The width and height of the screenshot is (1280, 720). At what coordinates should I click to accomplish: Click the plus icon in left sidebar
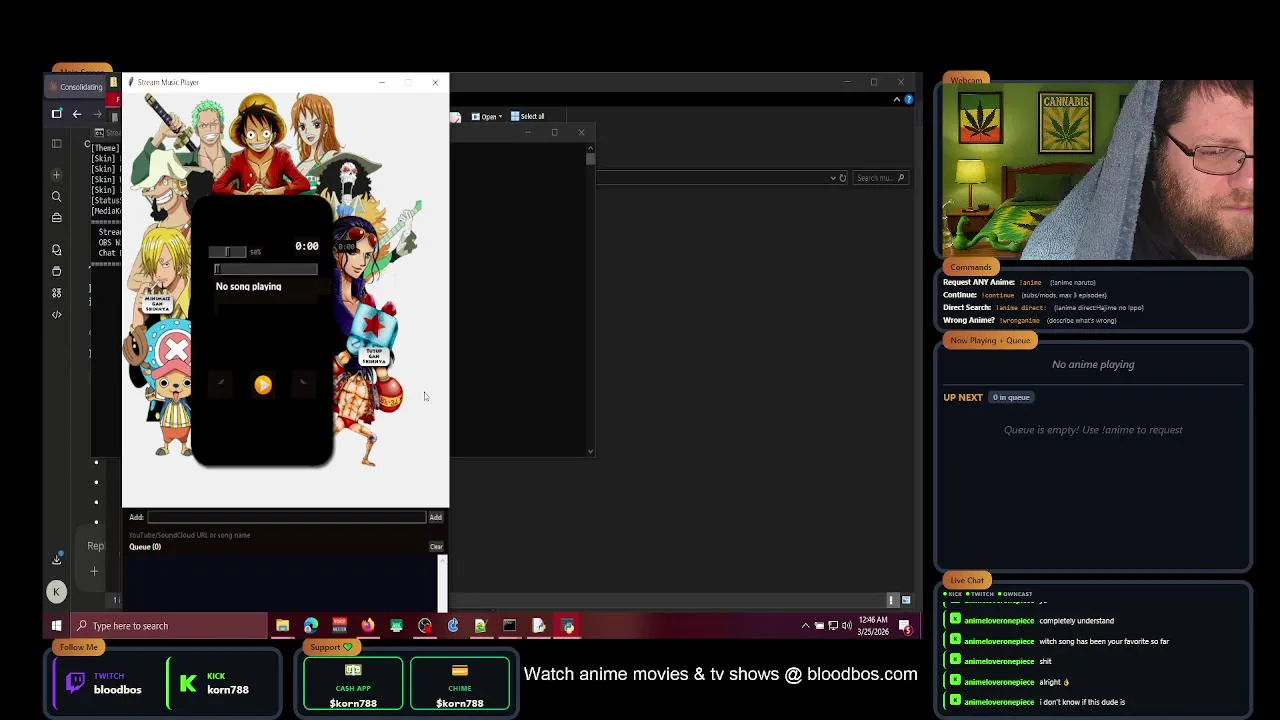click(x=56, y=175)
